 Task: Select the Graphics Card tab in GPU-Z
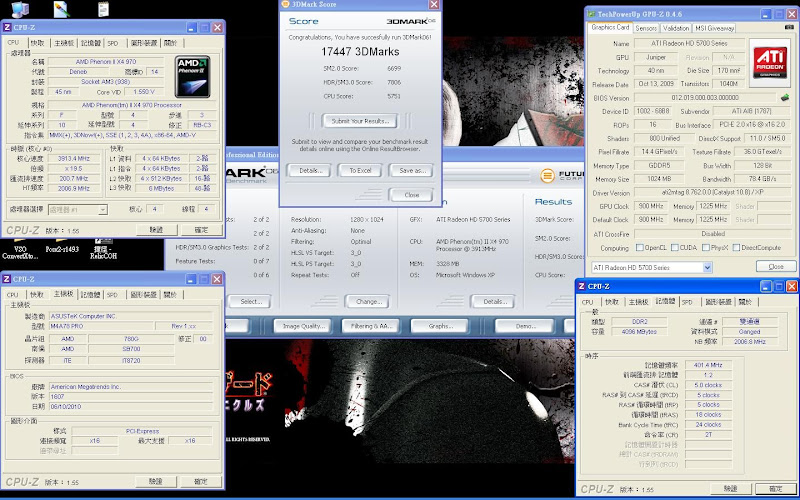point(610,28)
